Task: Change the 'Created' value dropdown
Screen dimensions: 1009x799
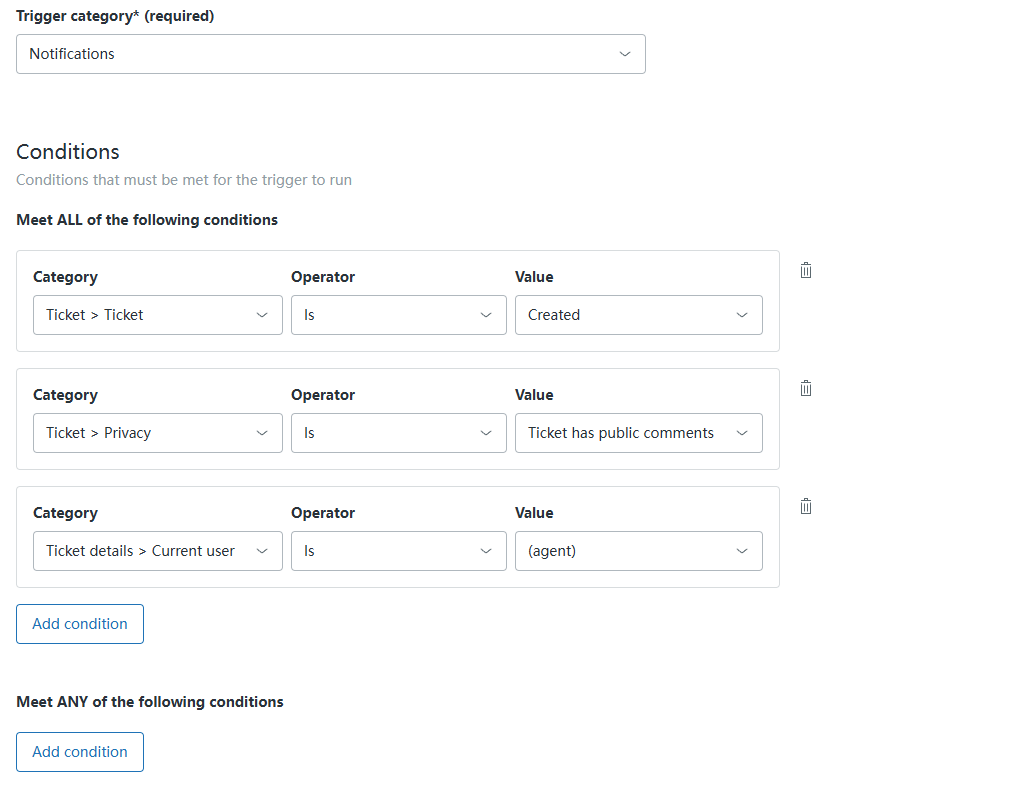Action: click(638, 315)
